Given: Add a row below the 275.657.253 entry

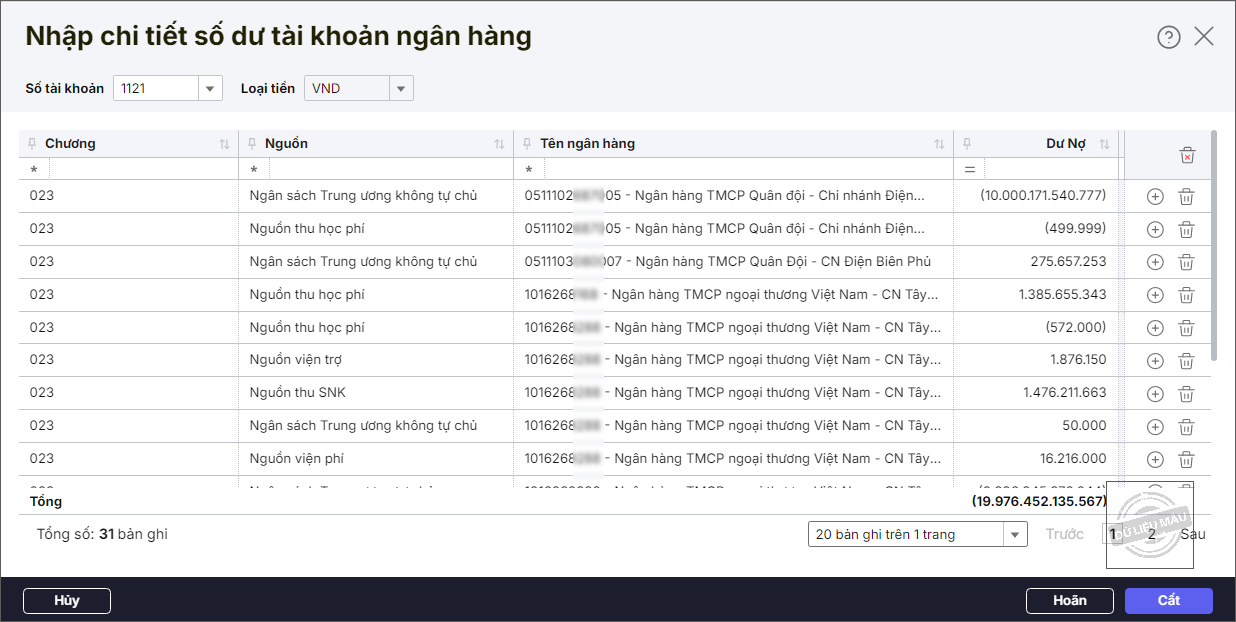Looking at the screenshot, I should (1155, 262).
